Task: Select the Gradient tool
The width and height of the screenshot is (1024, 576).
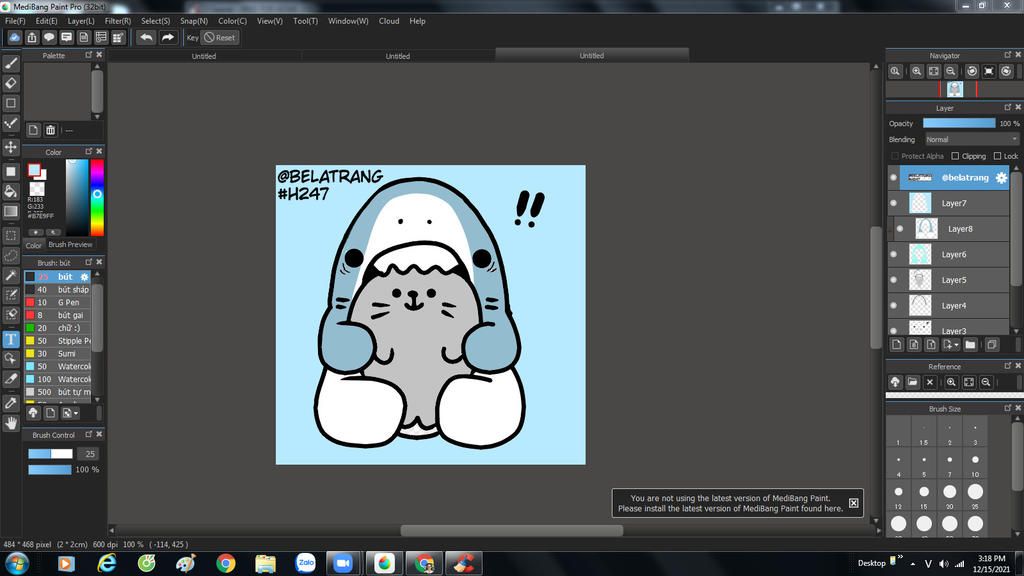Action: click(x=10, y=211)
